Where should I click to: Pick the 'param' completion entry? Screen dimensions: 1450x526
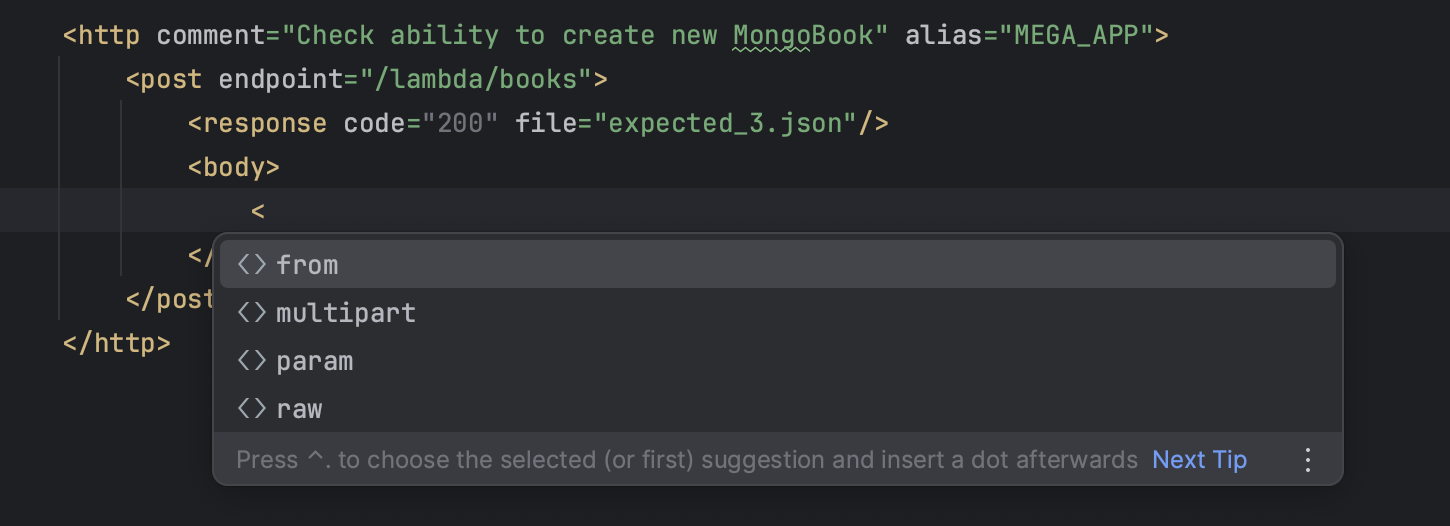(777, 360)
